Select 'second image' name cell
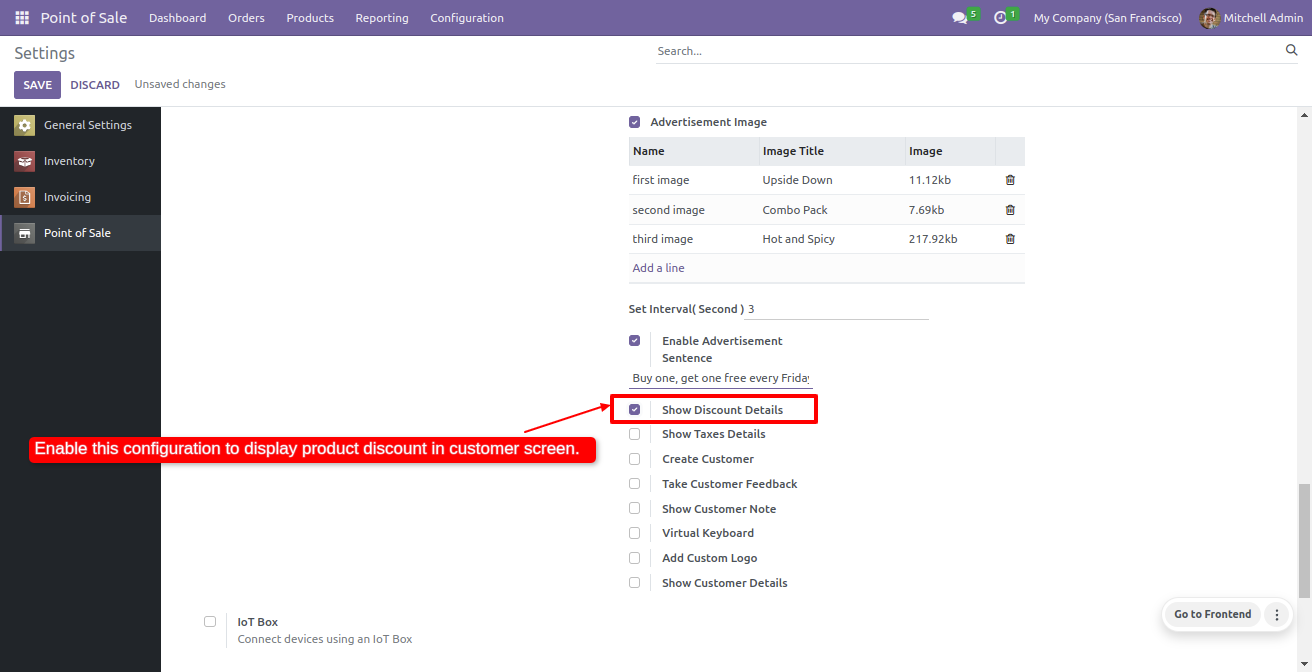Image resolution: width=1312 pixels, height=672 pixels. click(694, 210)
